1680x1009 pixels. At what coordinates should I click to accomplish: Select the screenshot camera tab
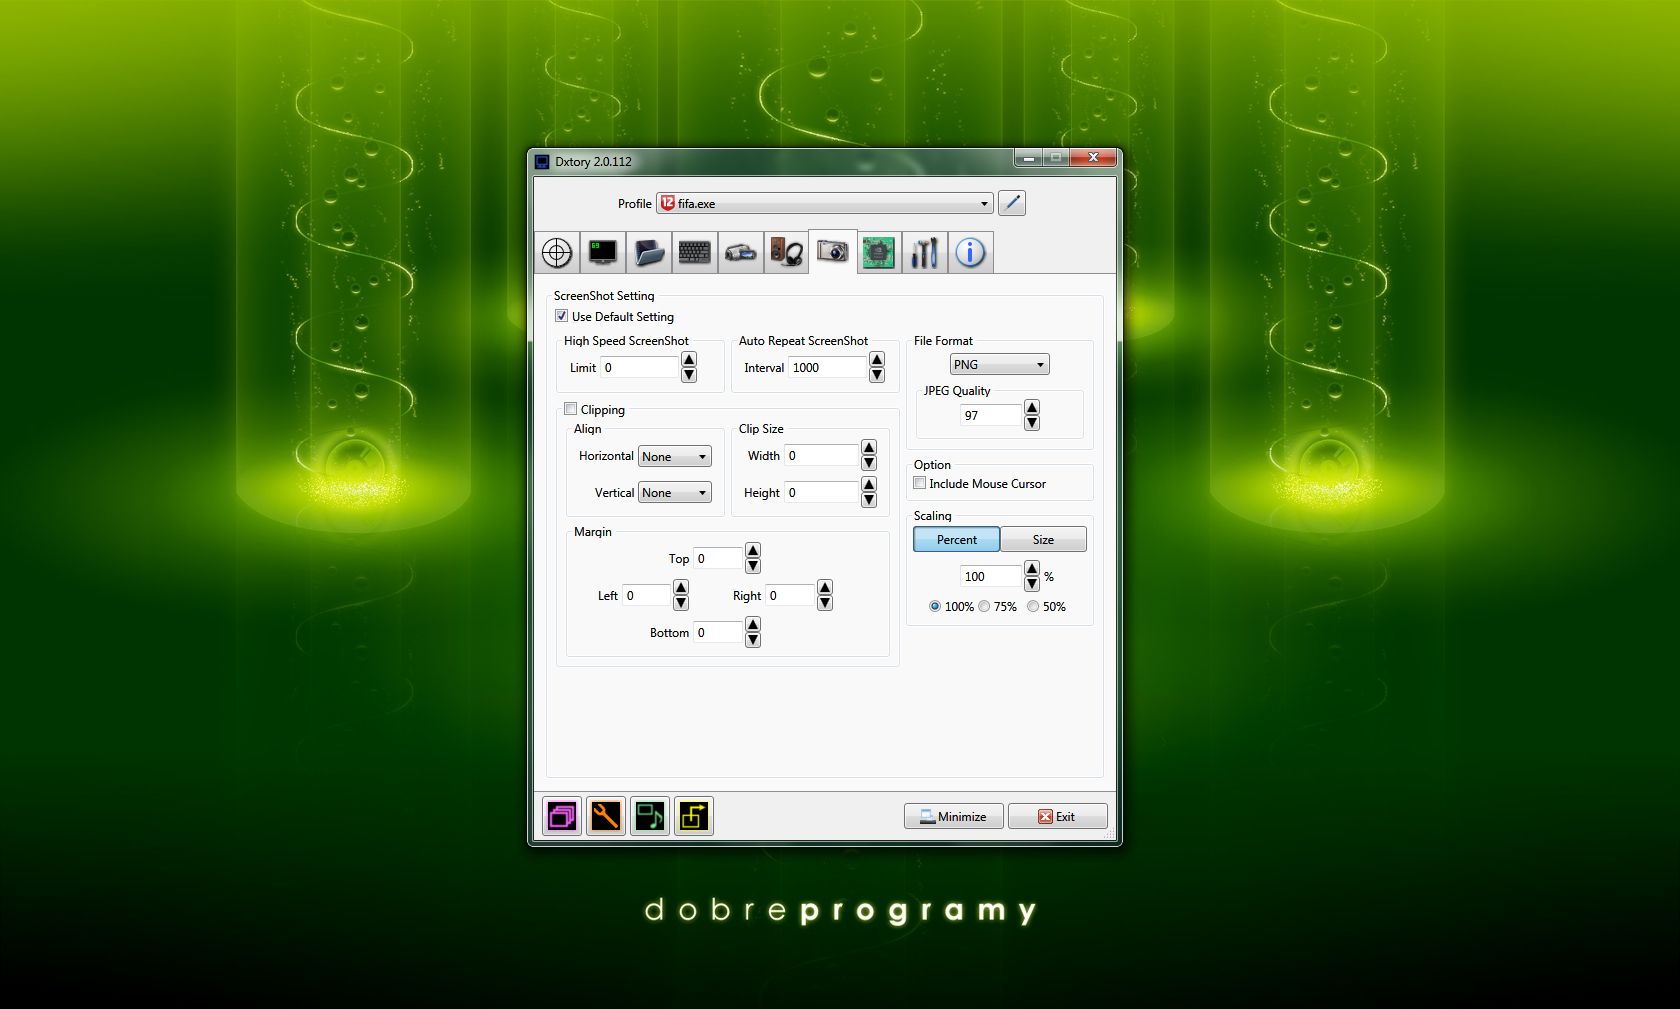point(833,251)
